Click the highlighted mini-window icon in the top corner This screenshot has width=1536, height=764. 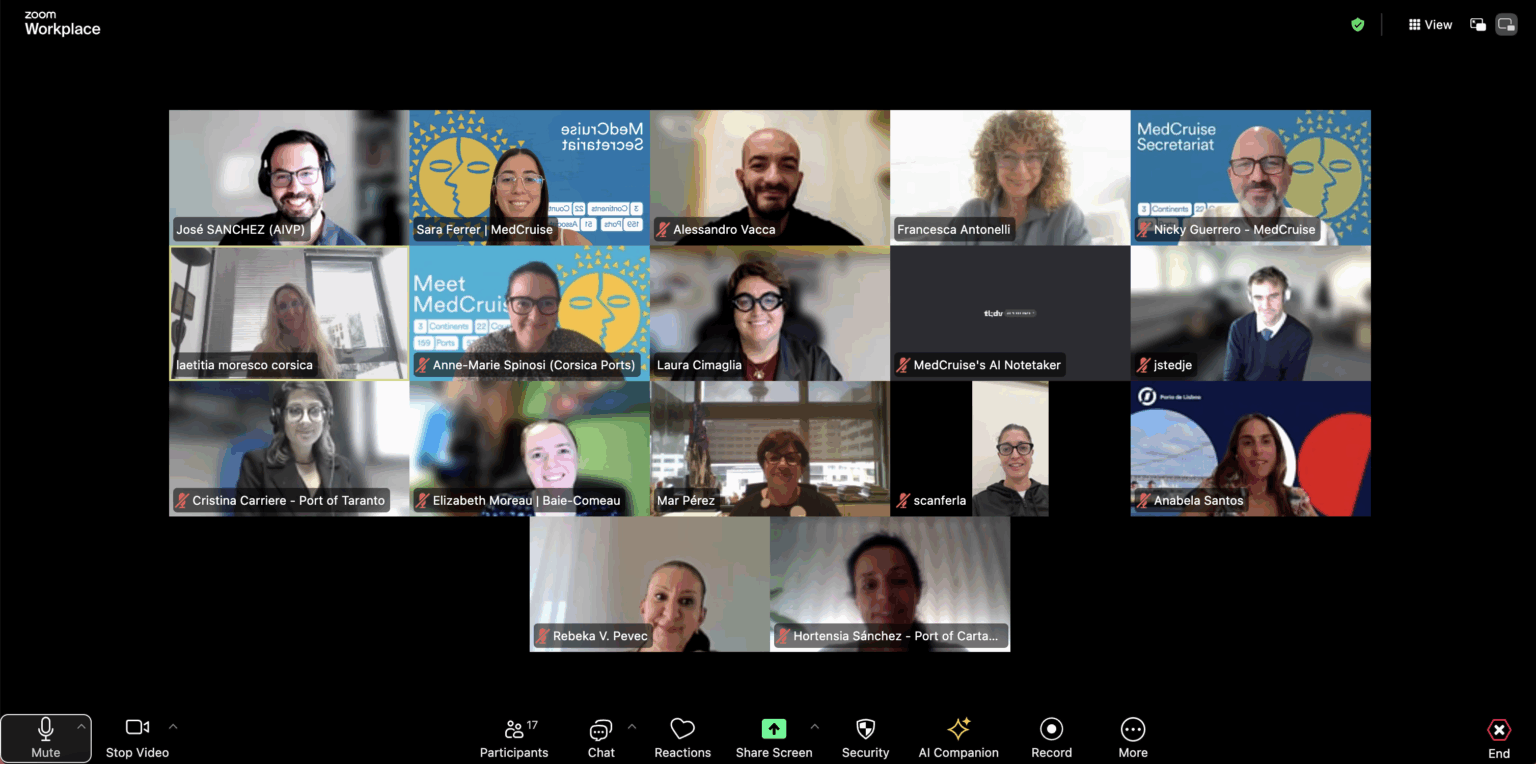(x=1506, y=25)
